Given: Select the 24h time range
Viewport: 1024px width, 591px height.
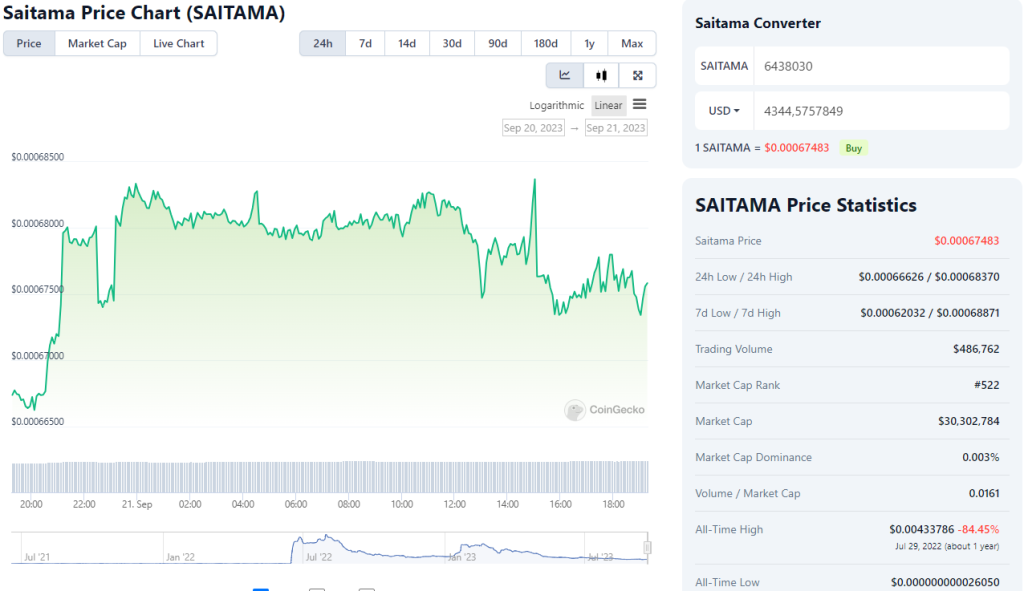Looking at the screenshot, I should tap(323, 43).
